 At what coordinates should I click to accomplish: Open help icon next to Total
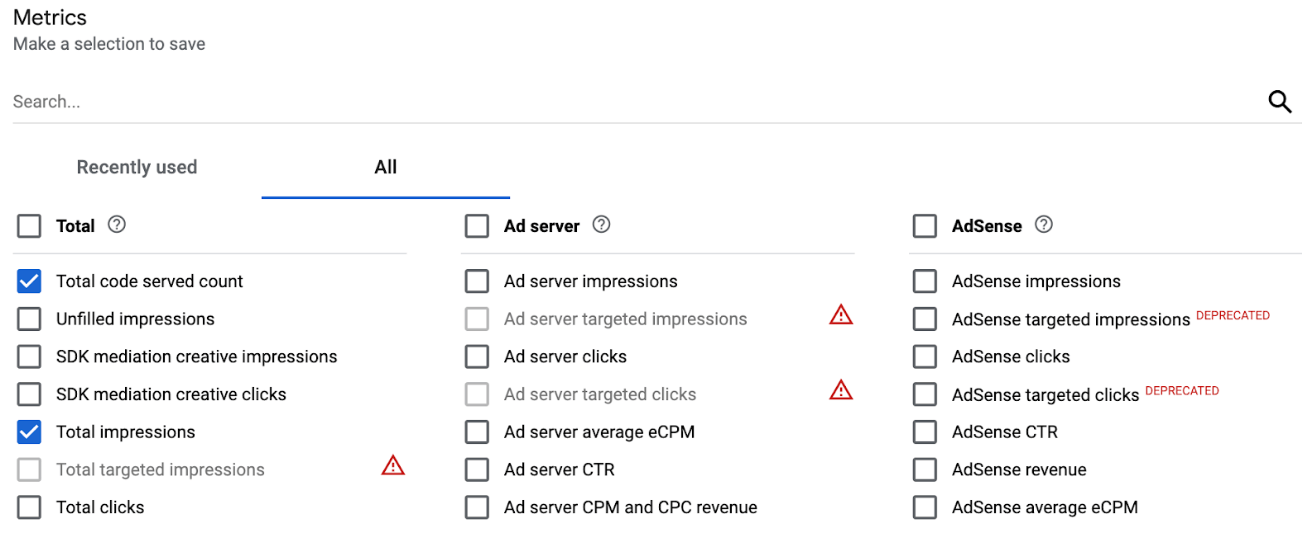[x=117, y=225]
